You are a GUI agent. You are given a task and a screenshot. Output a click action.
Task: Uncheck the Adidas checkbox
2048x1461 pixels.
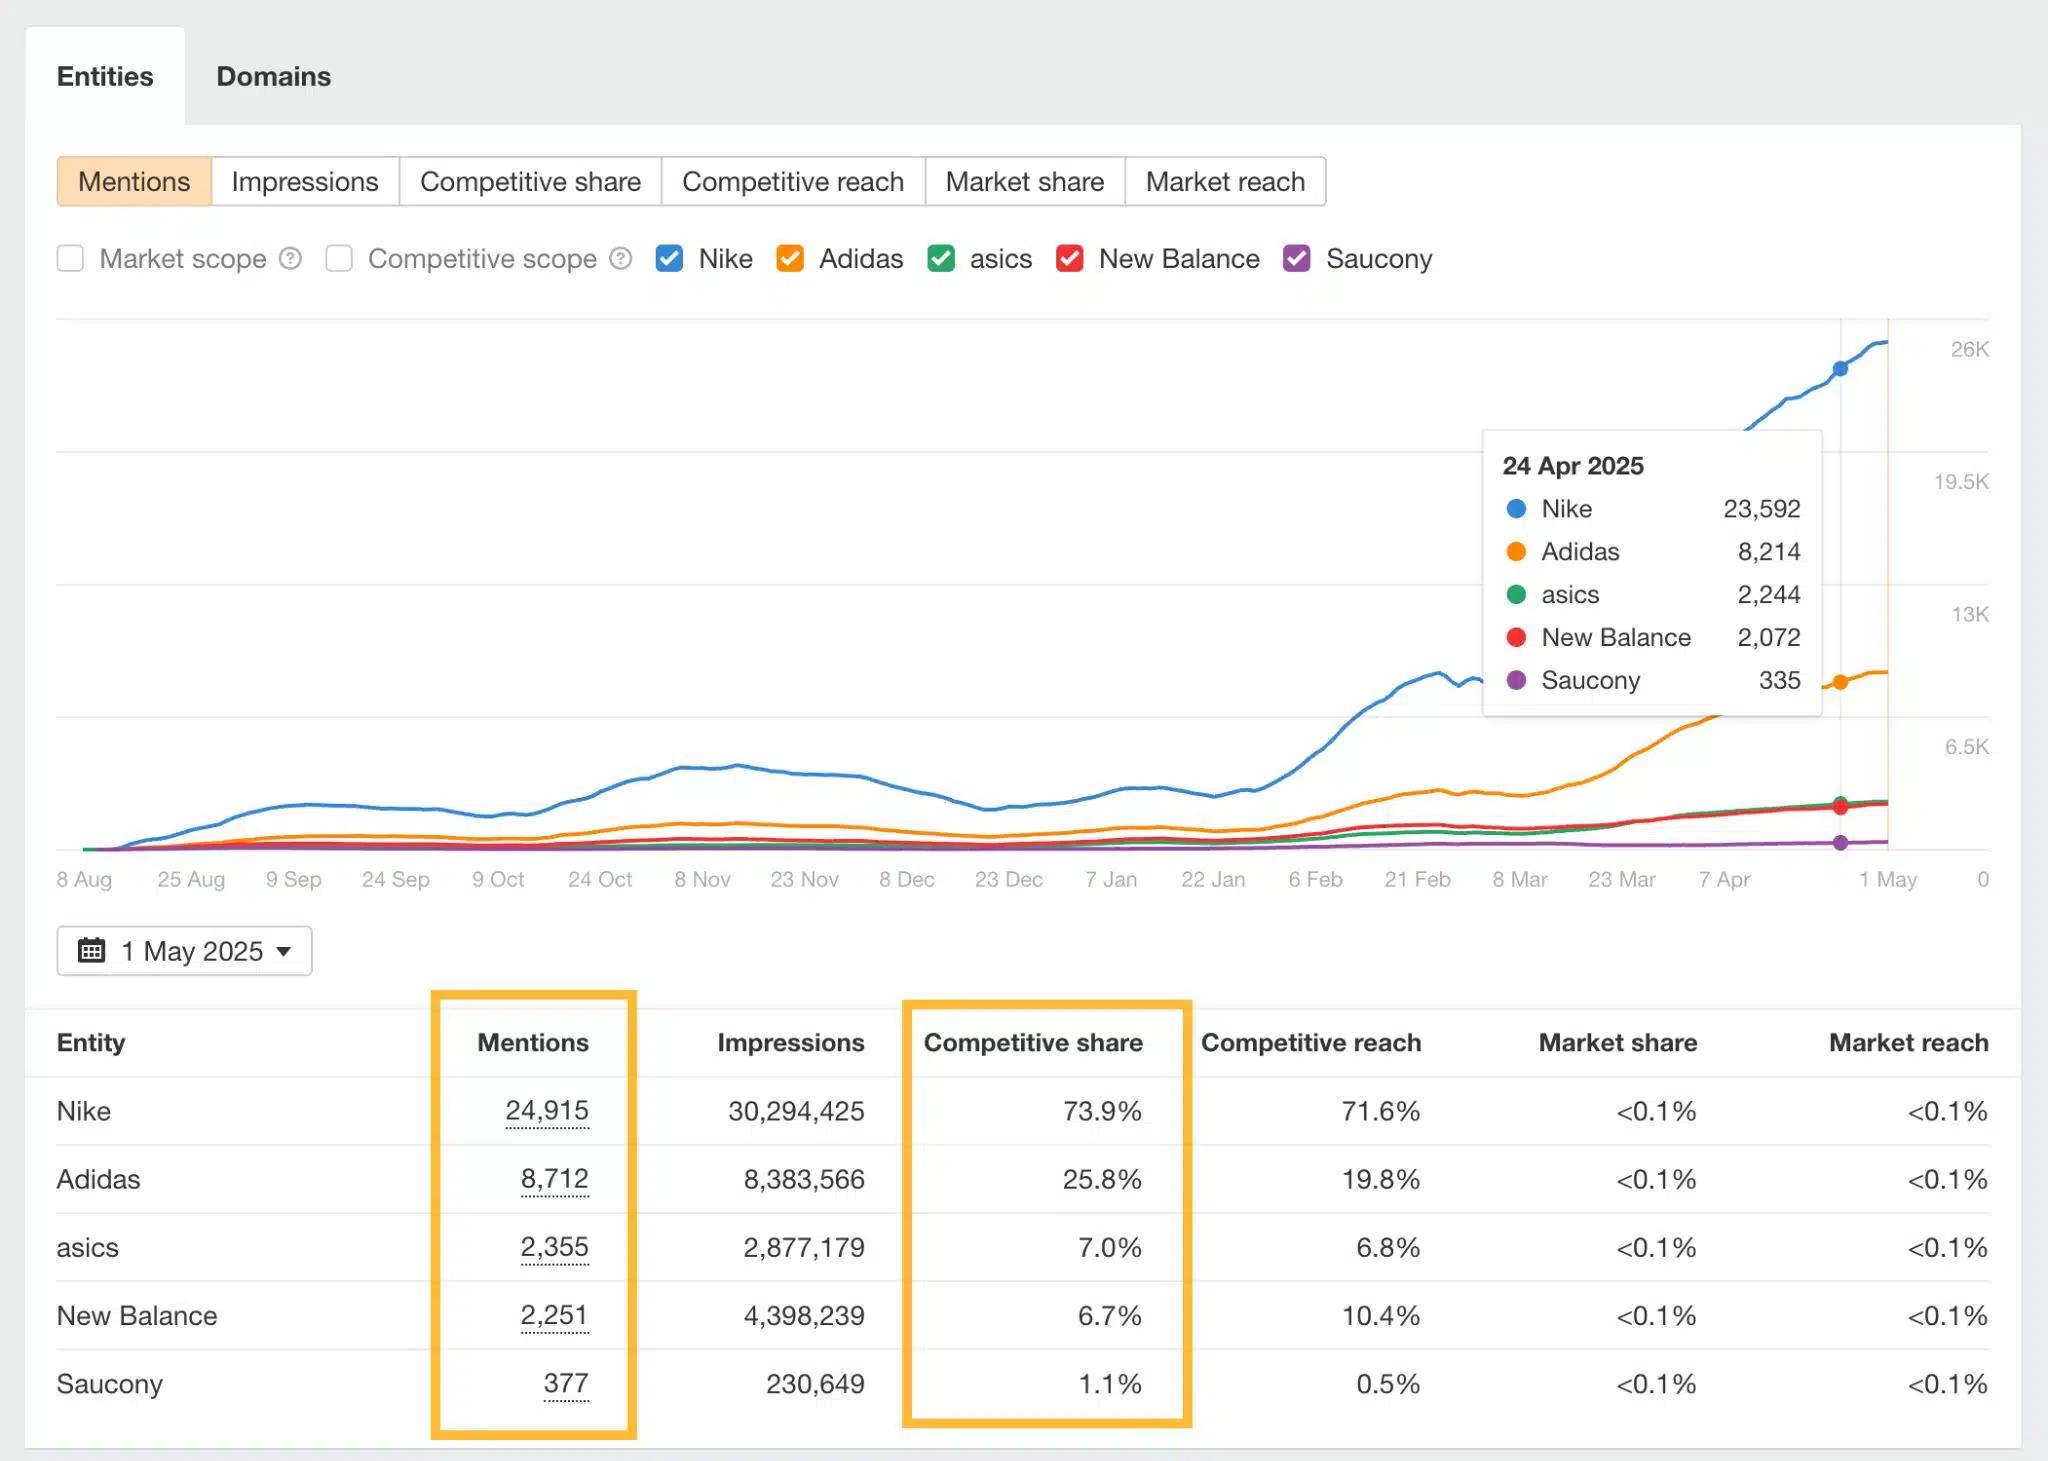click(x=790, y=259)
